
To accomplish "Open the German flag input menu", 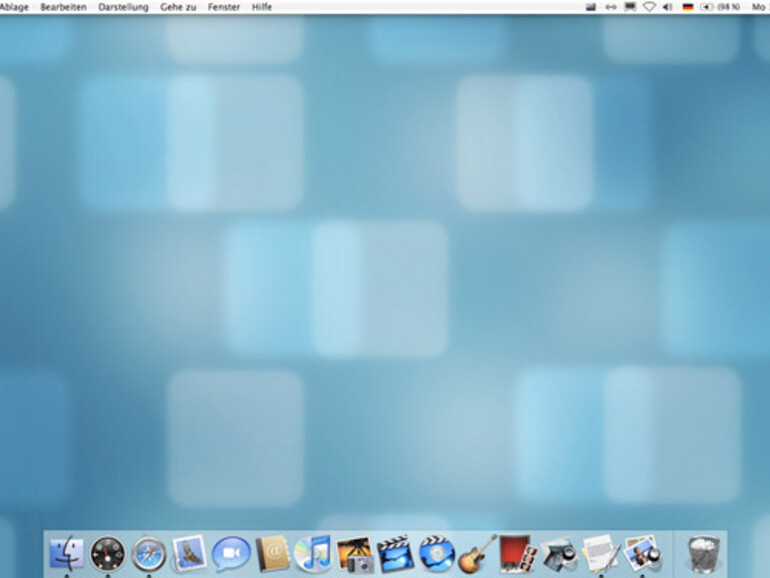I will [688, 7].
